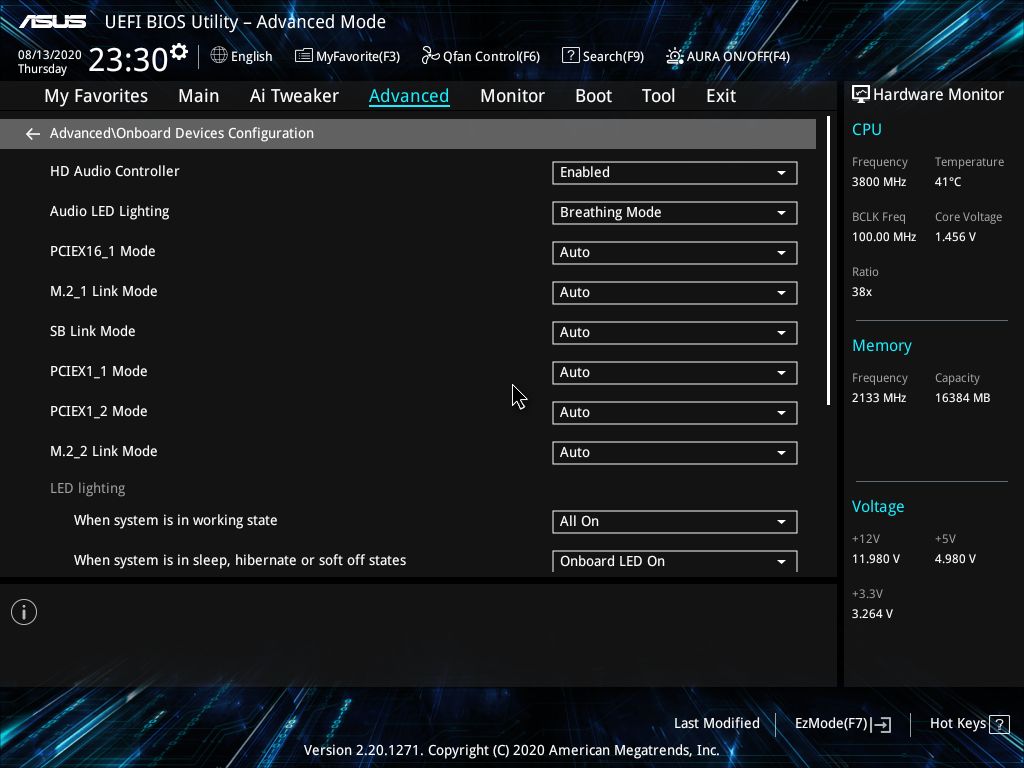
Task: Click the 41°C temperature value
Action: (x=948, y=182)
